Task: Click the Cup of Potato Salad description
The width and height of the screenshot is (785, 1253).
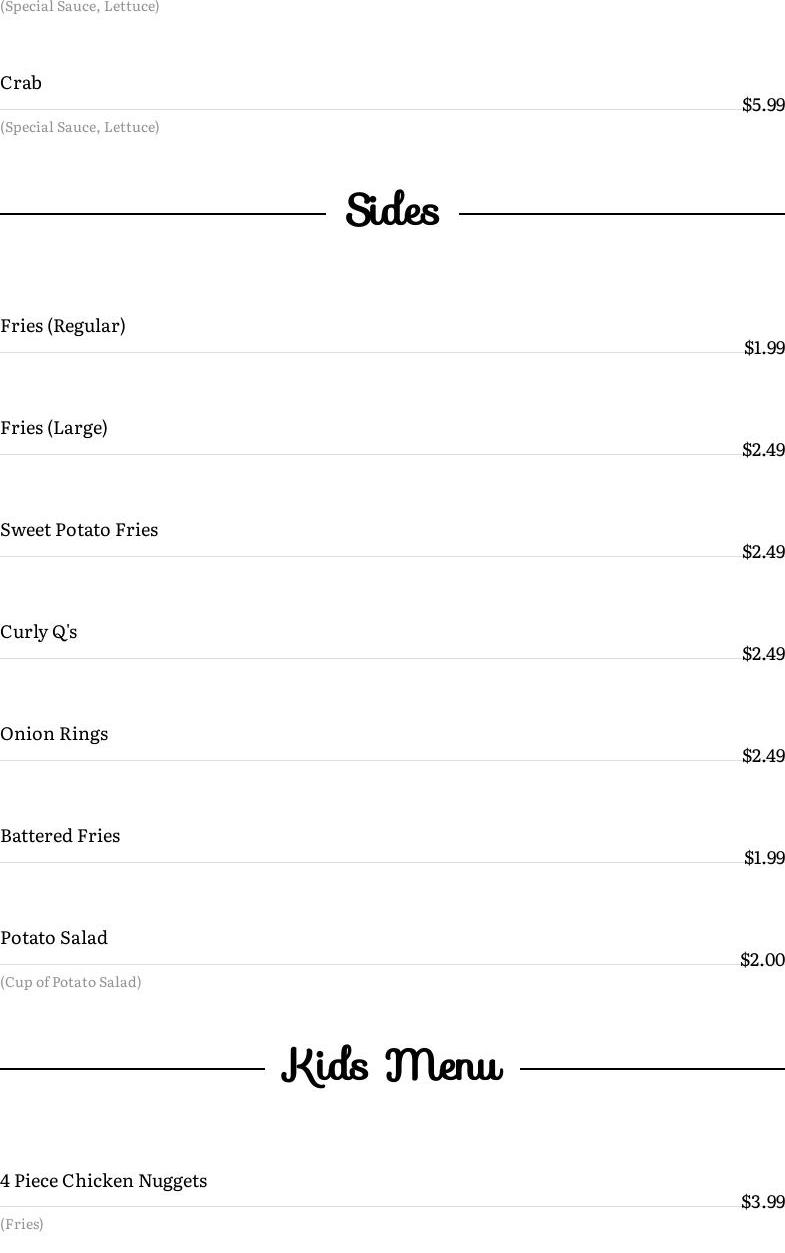Action: [x=71, y=982]
